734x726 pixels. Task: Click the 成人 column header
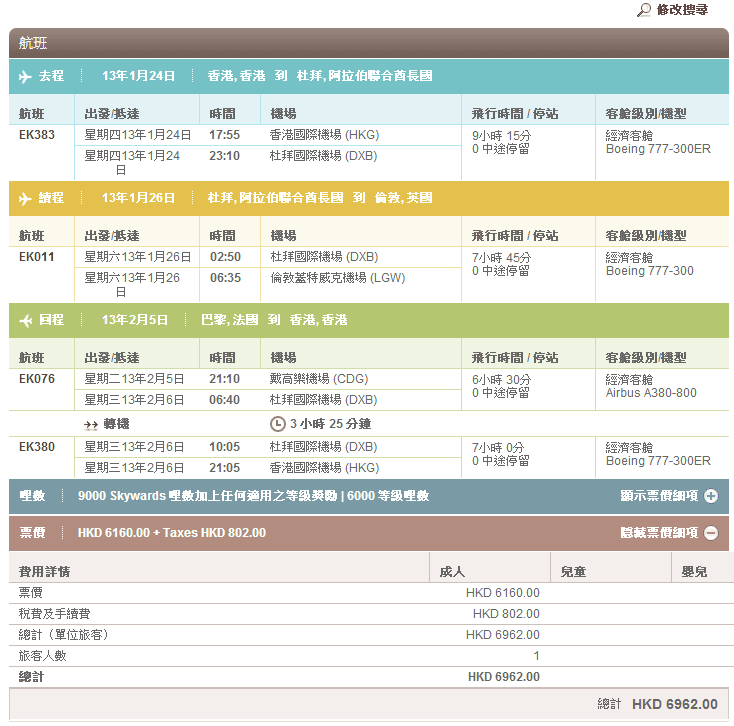(x=452, y=571)
